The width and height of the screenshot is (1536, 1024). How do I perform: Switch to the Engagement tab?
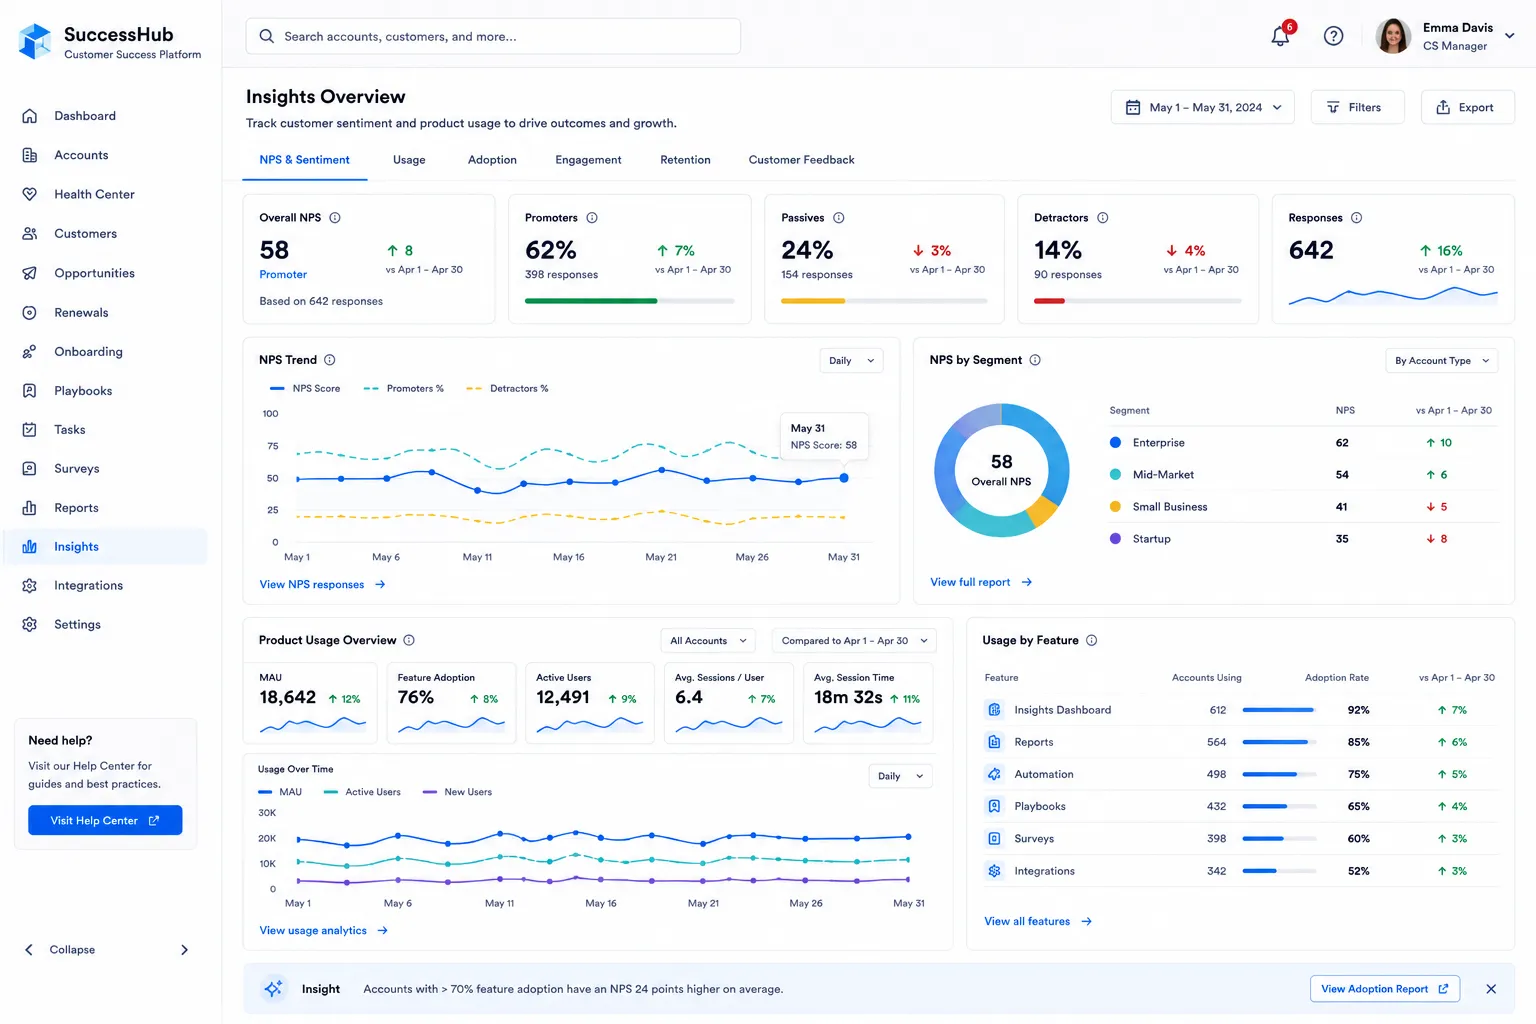(x=588, y=160)
